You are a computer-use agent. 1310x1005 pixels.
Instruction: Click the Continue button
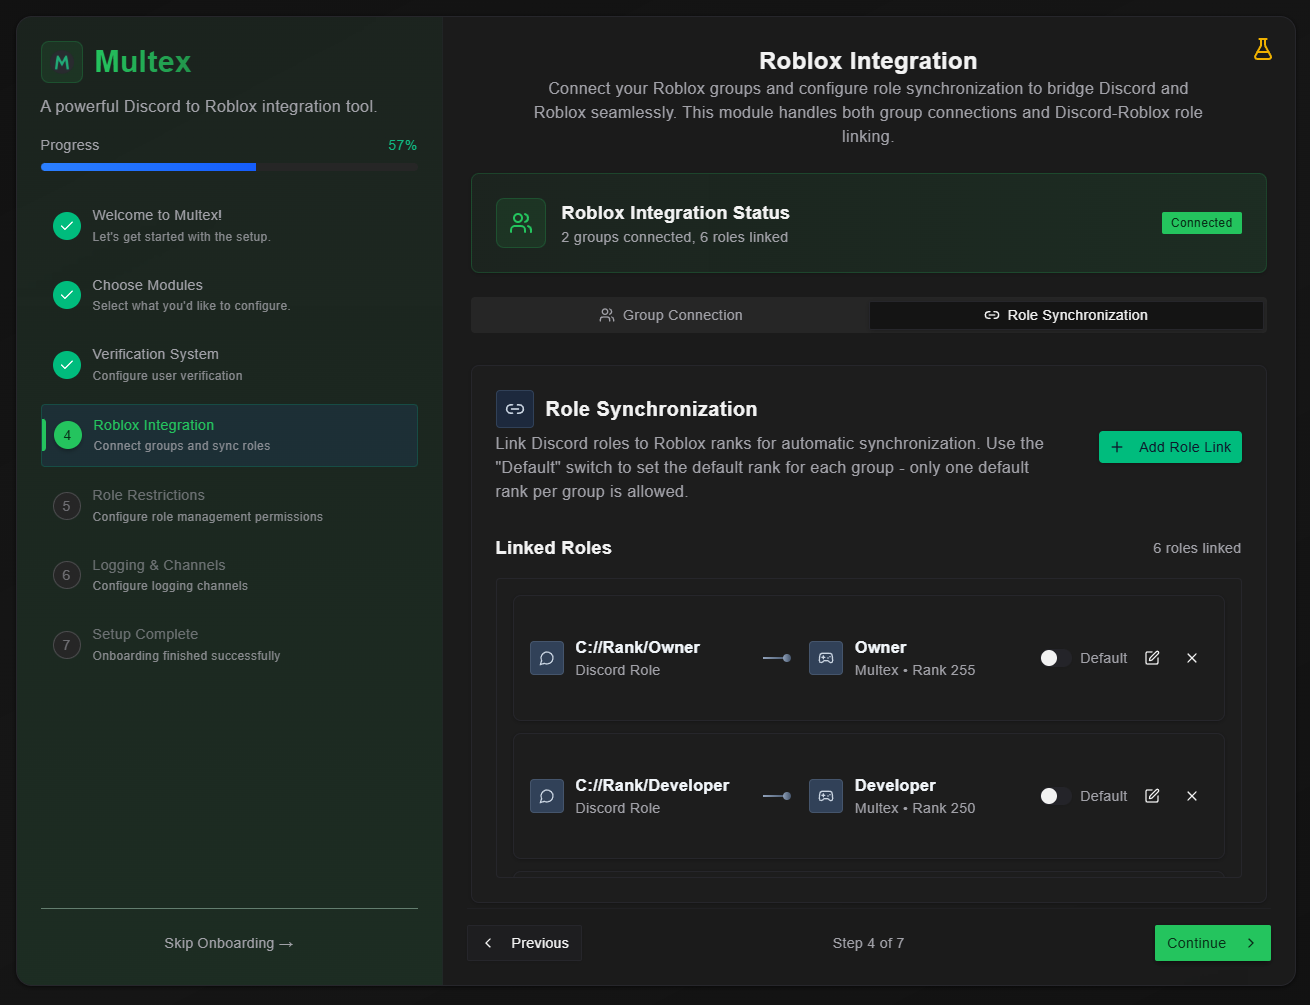[1212, 943]
